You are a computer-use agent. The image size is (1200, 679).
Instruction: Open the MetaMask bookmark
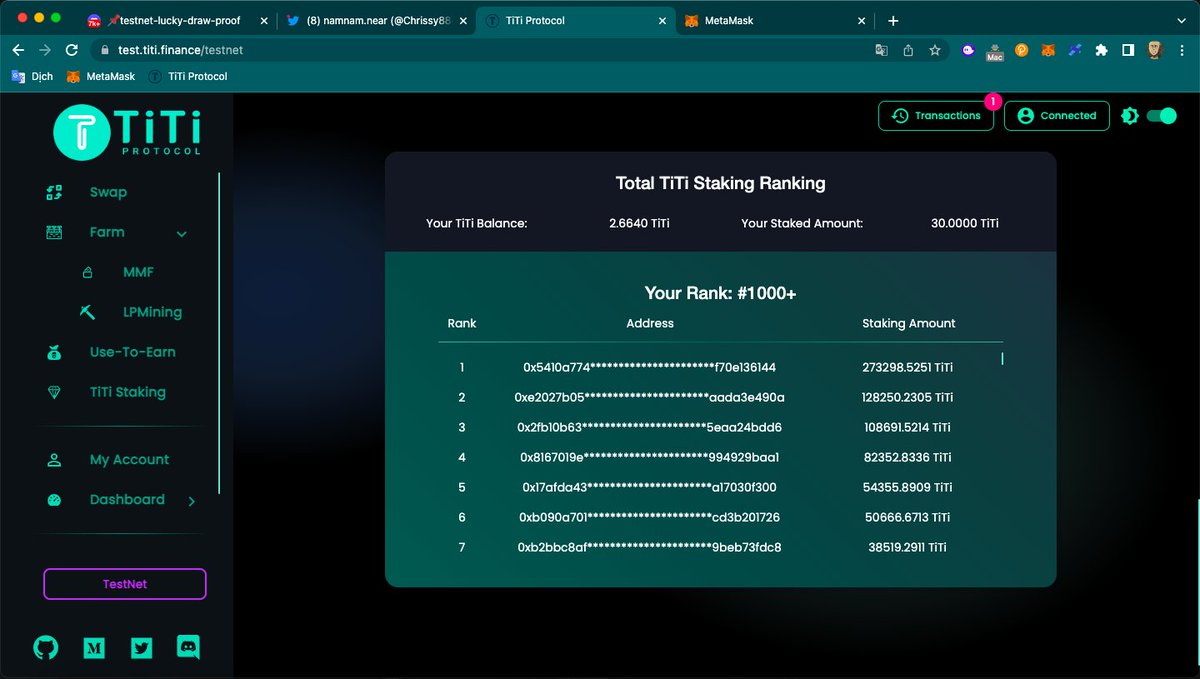100,76
